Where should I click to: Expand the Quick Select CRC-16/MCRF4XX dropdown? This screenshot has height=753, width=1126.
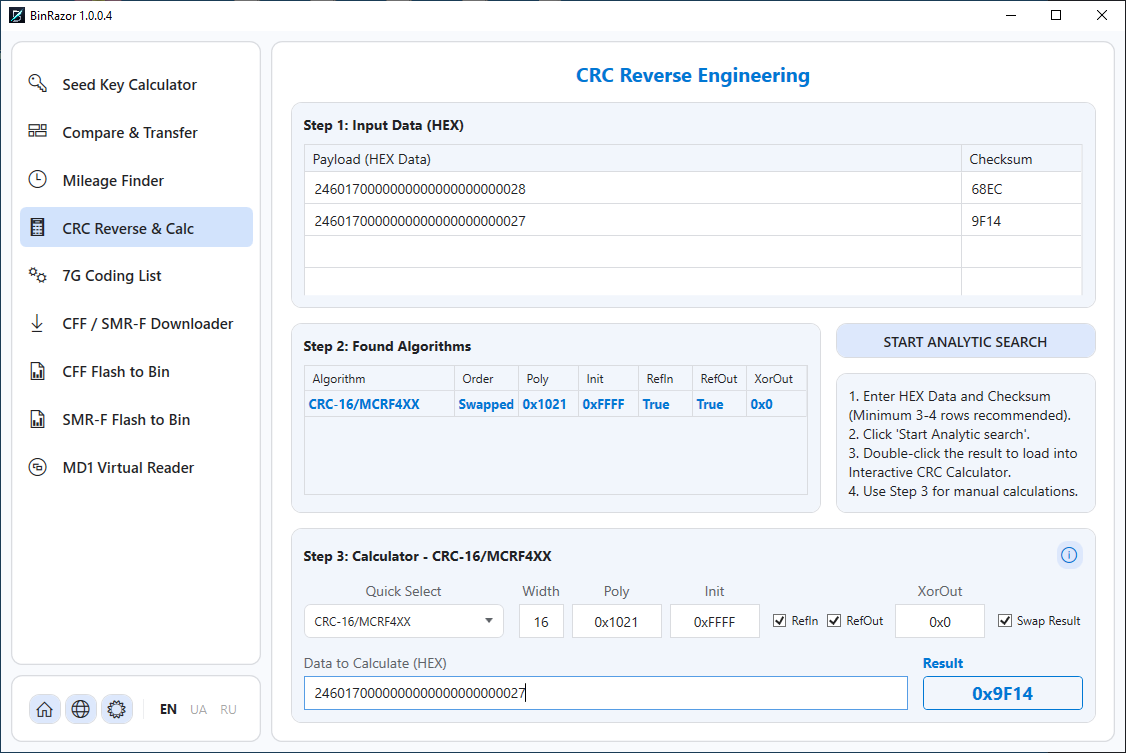pyautogui.click(x=404, y=621)
